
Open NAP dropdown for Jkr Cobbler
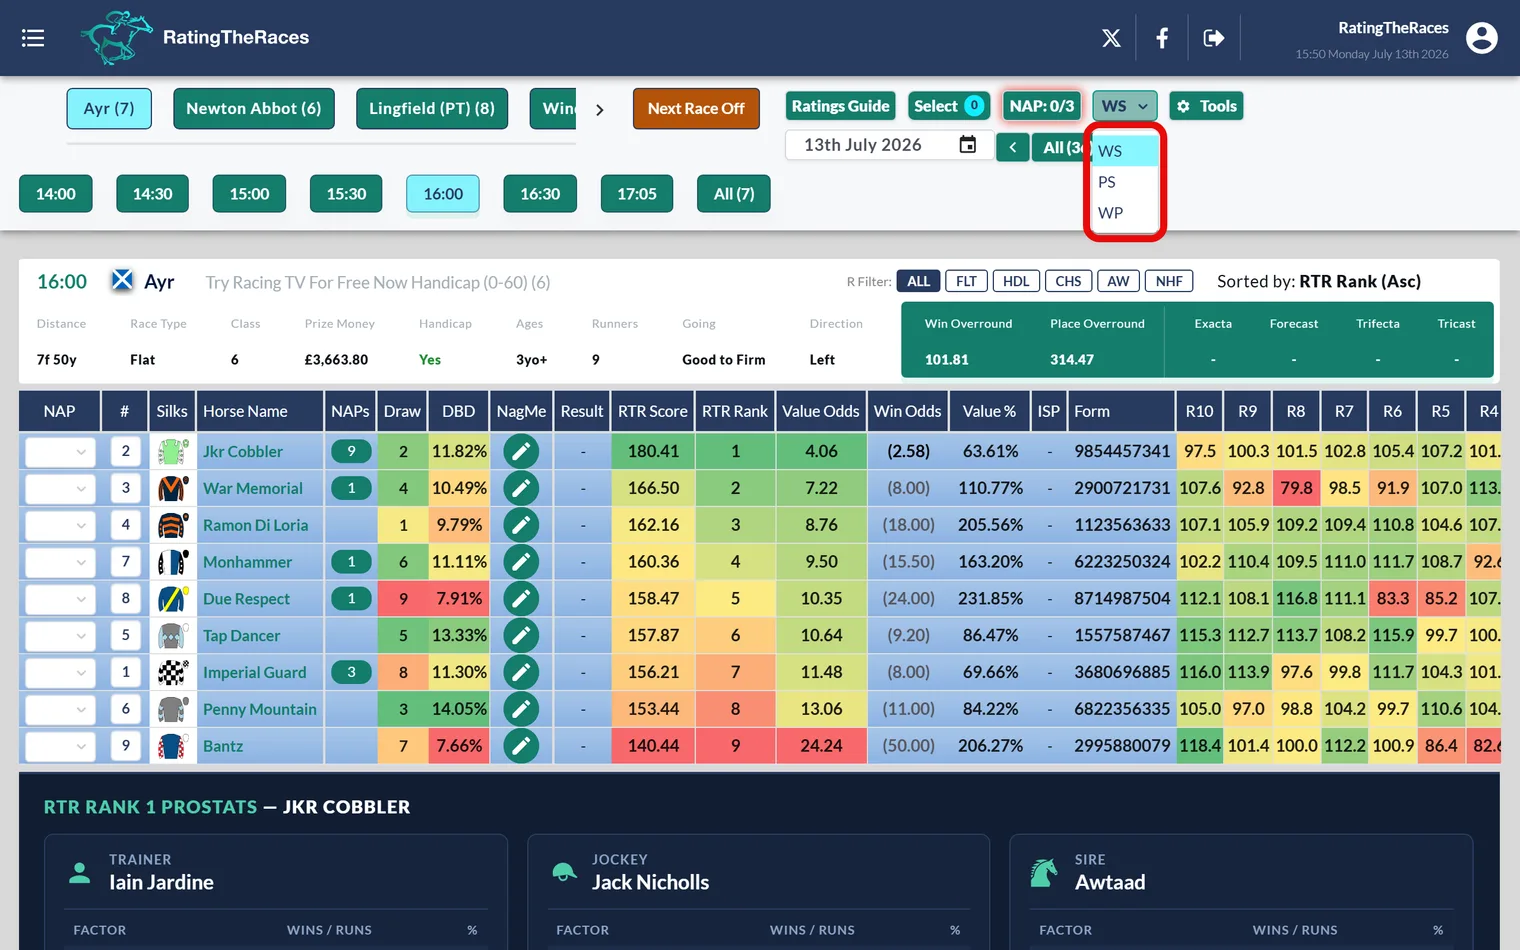coord(60,452)
